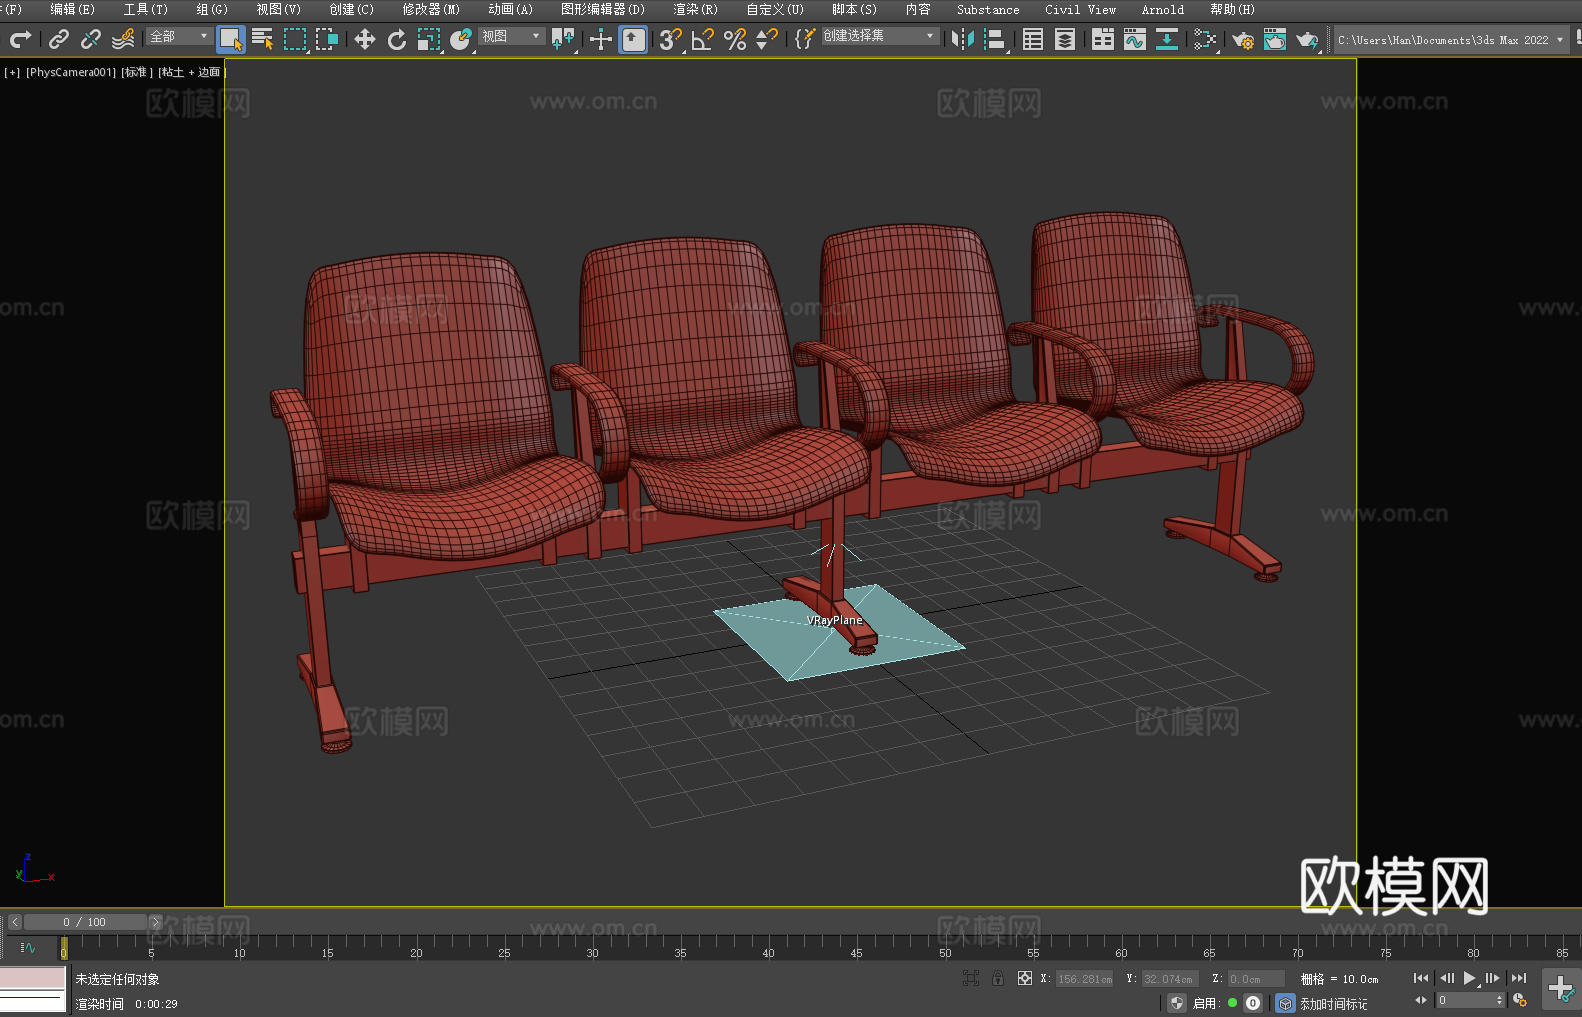The image size is (1582, 1017).
Task: Open Schematic View icon
Action: 1167,39
